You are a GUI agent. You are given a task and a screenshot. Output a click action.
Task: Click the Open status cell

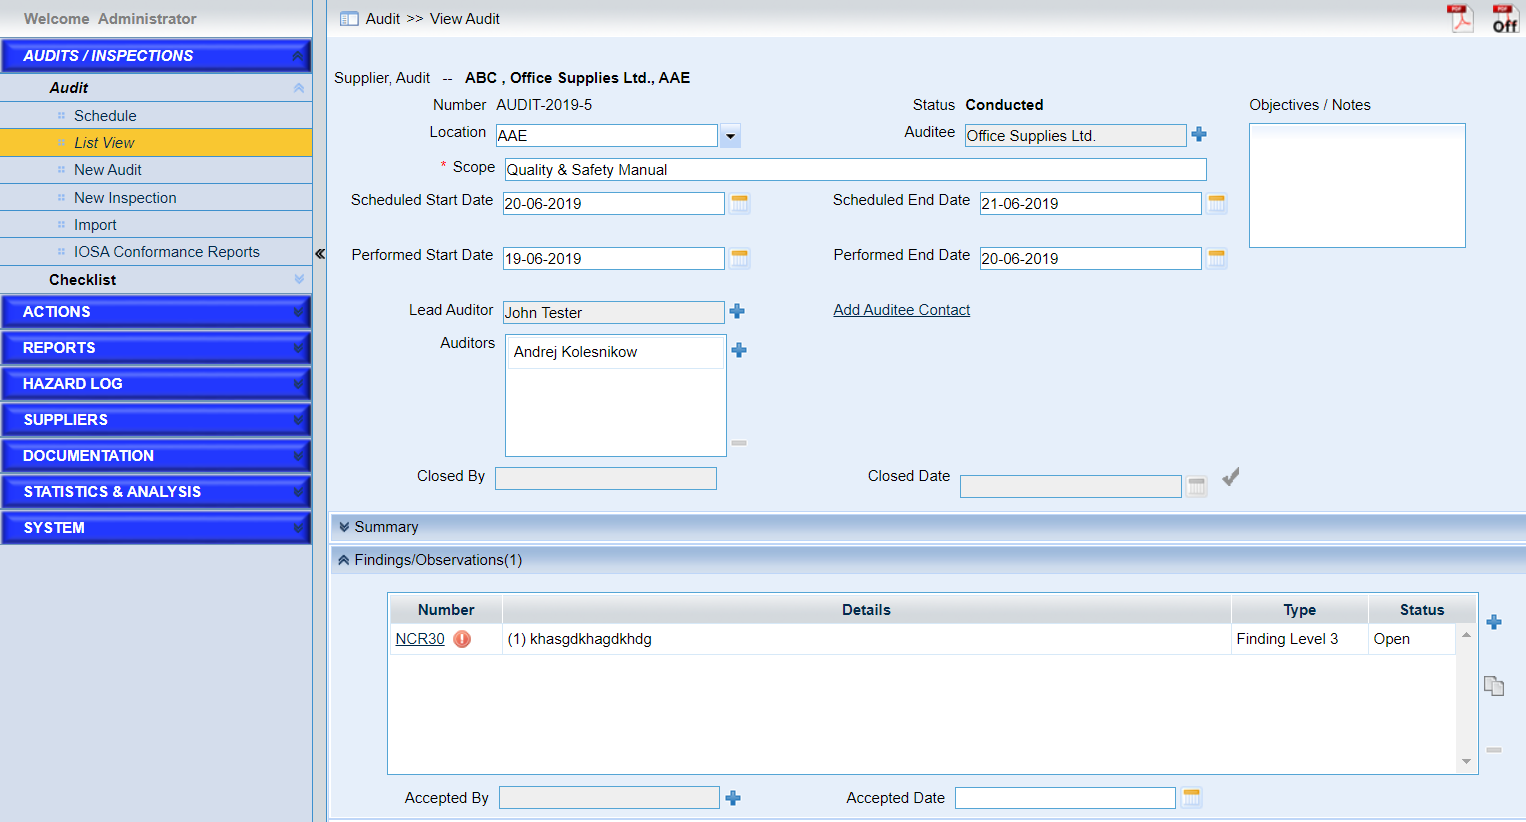[x=1412, y=639]
